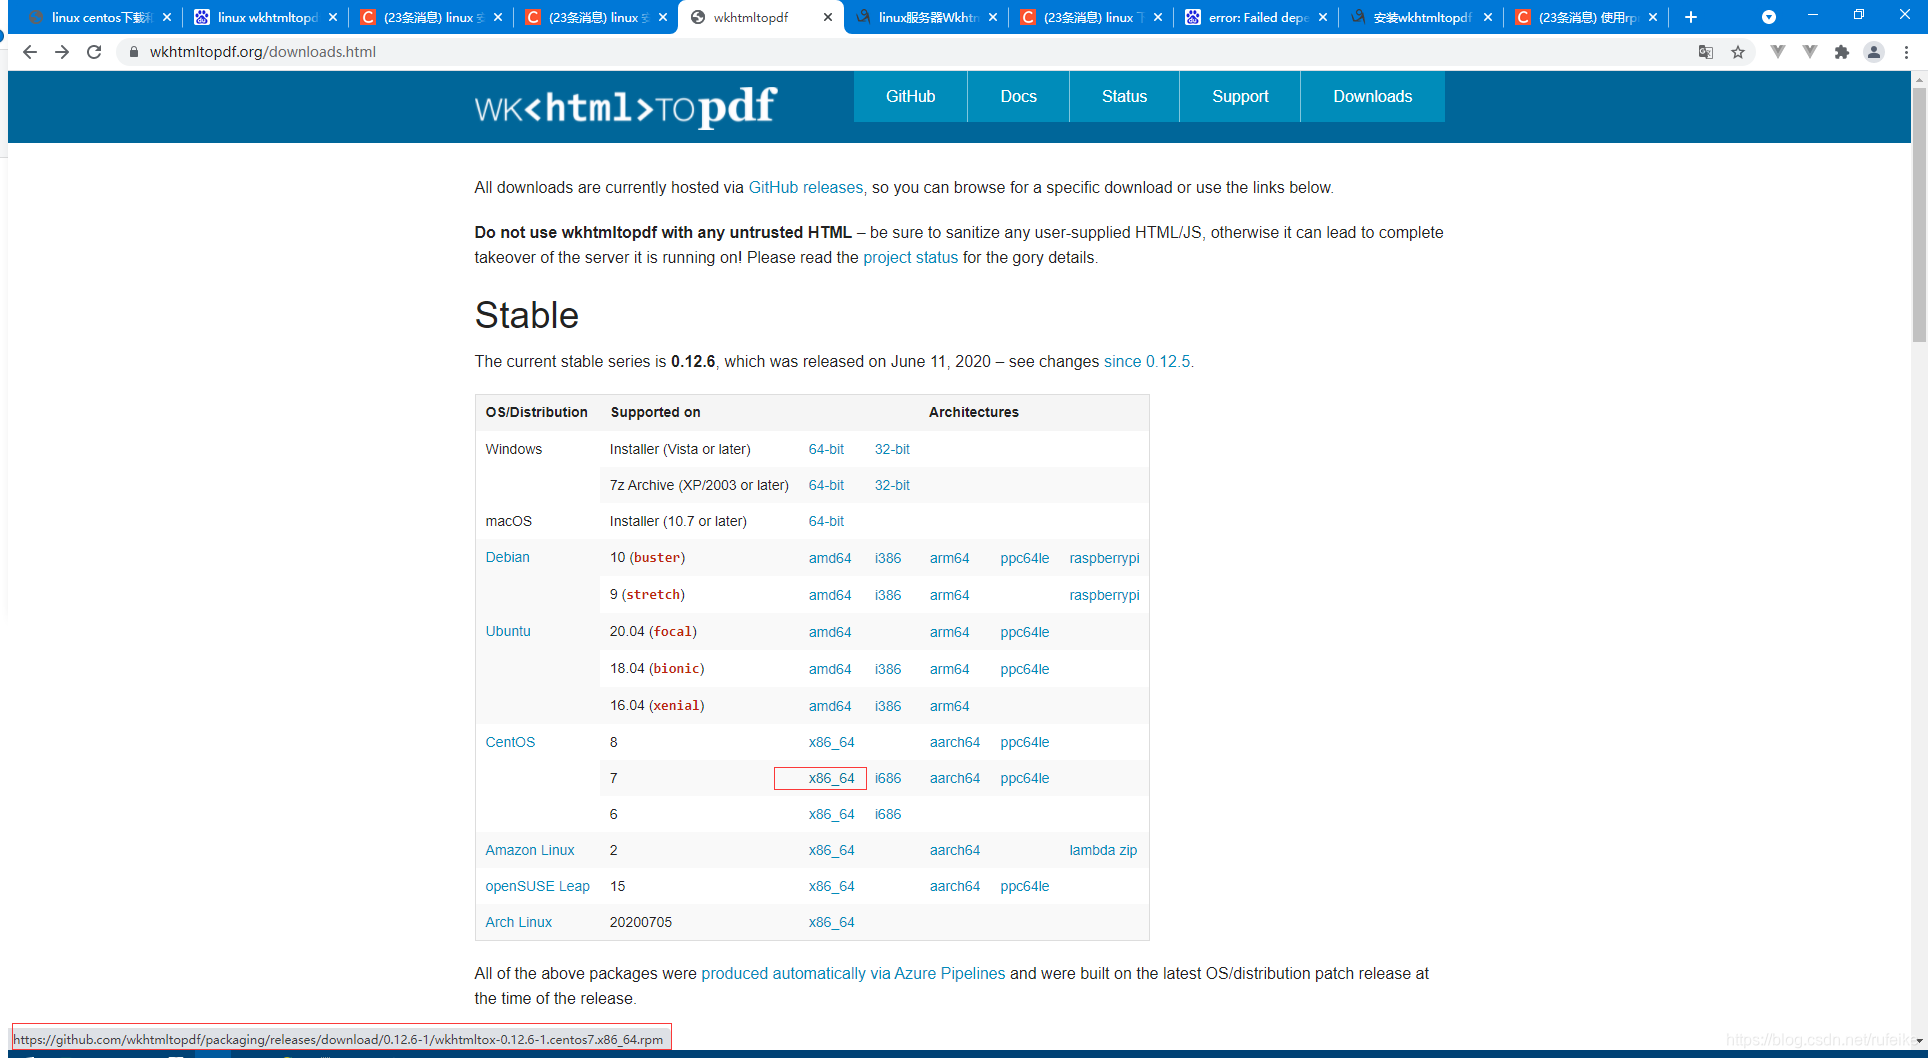Open the 'since 0.12.5' changes link
This screenshot has height=1058, width=1928.
tap(1147, 362)
